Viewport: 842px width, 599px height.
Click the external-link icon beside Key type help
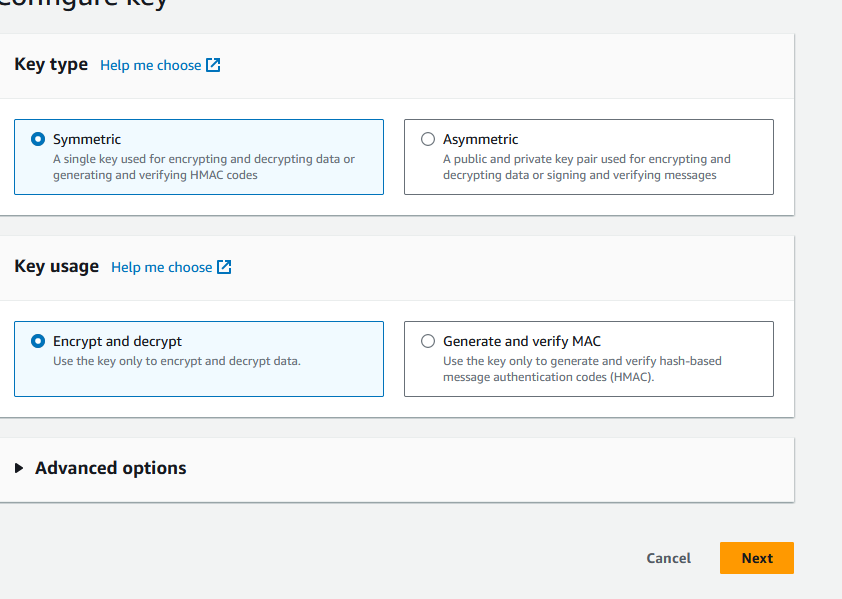[x=213, y=65]
